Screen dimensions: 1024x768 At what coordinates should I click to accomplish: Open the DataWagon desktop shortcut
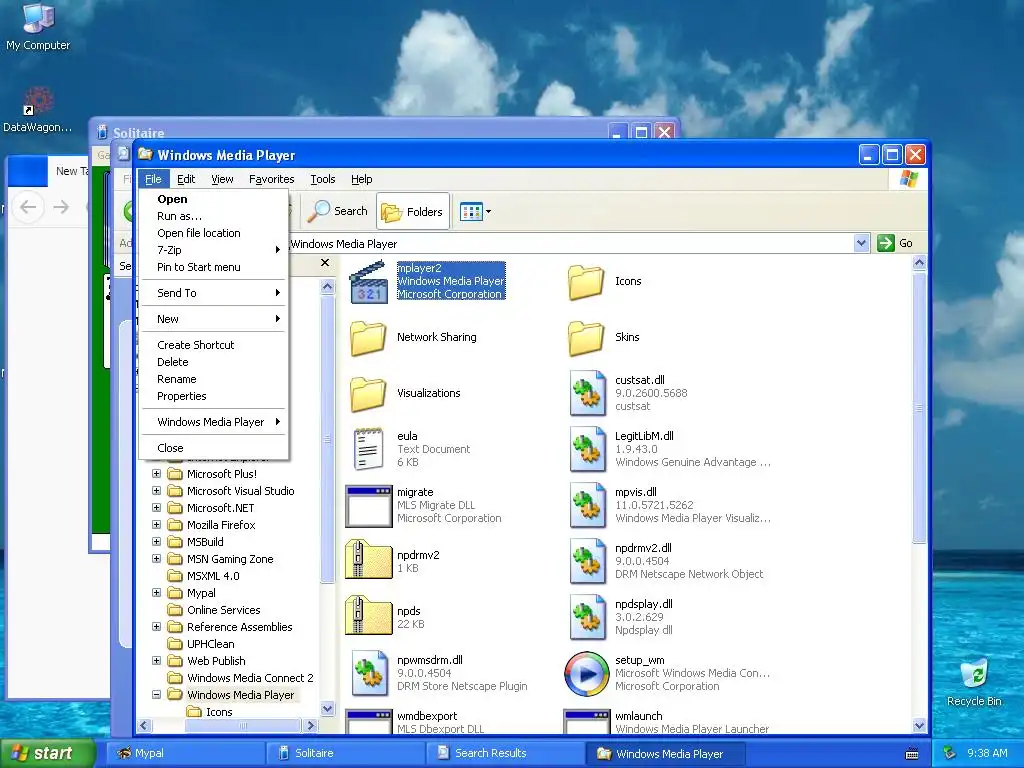[x=37, y=110]
